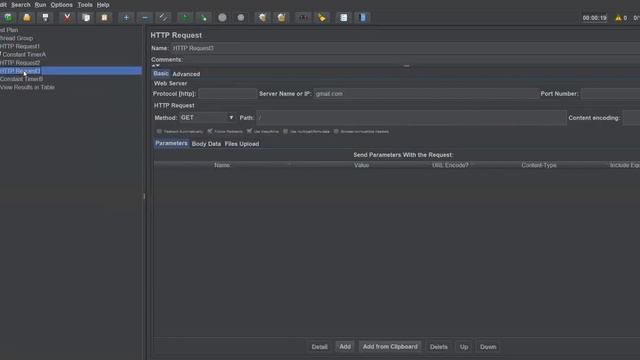Open the Search menu
The image size is (640, 360).
pos(21,5)
